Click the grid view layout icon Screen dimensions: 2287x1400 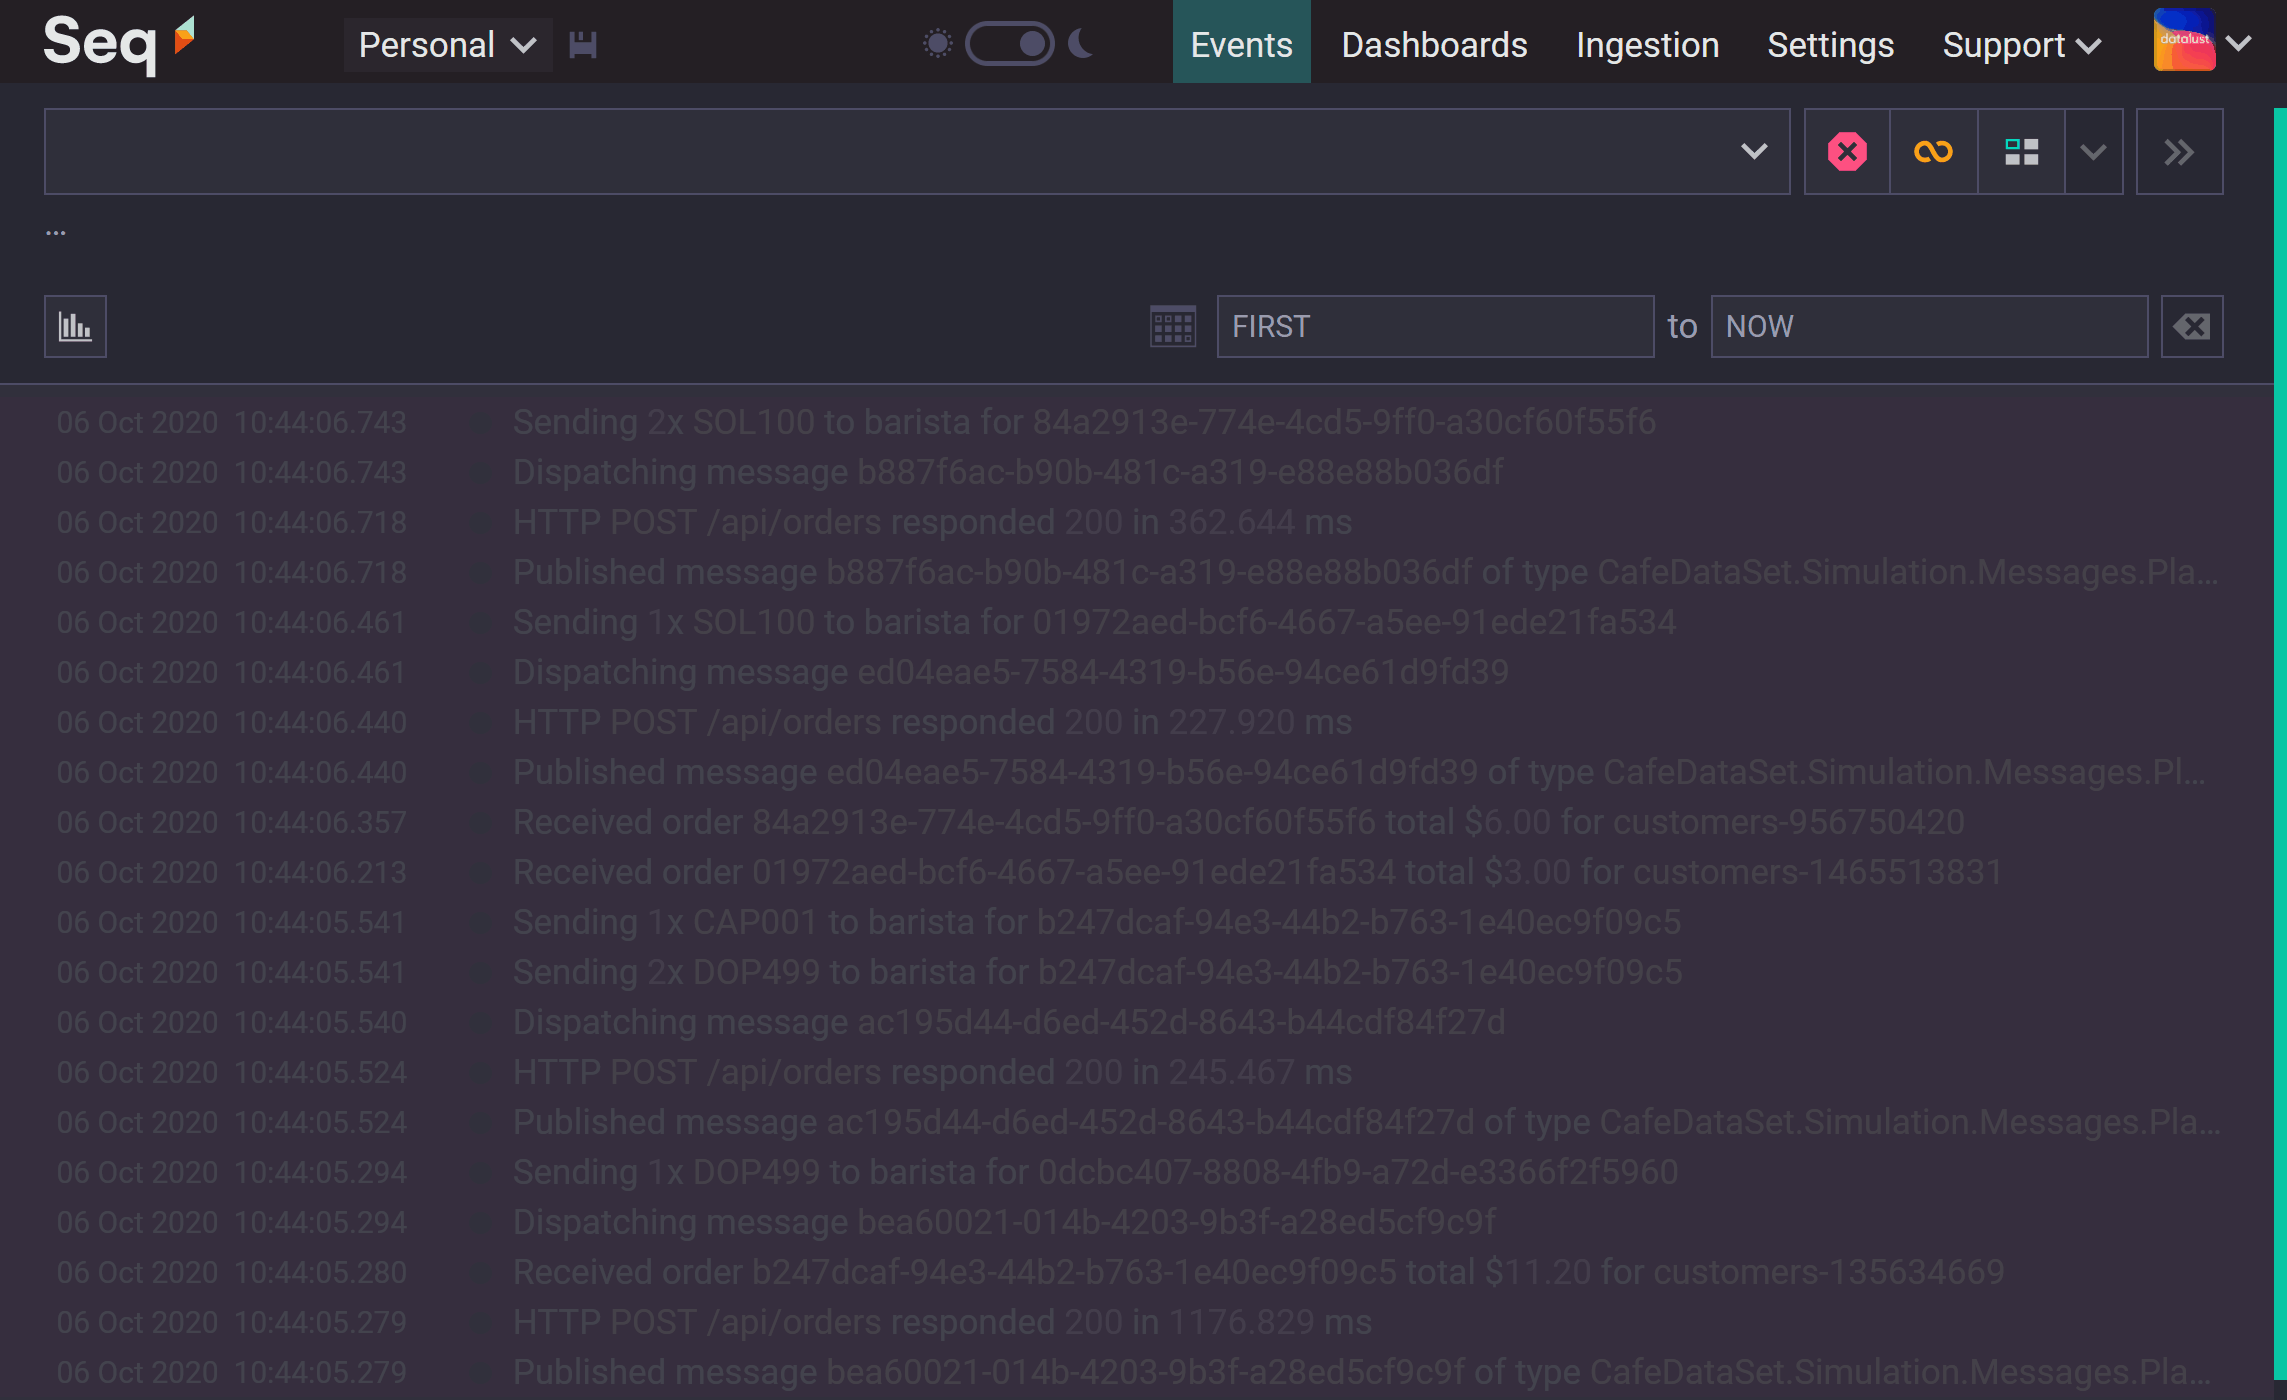point(2021,152)
